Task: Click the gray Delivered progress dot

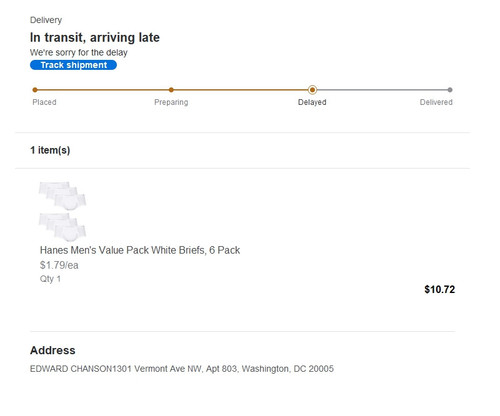Action: [450, 90]
